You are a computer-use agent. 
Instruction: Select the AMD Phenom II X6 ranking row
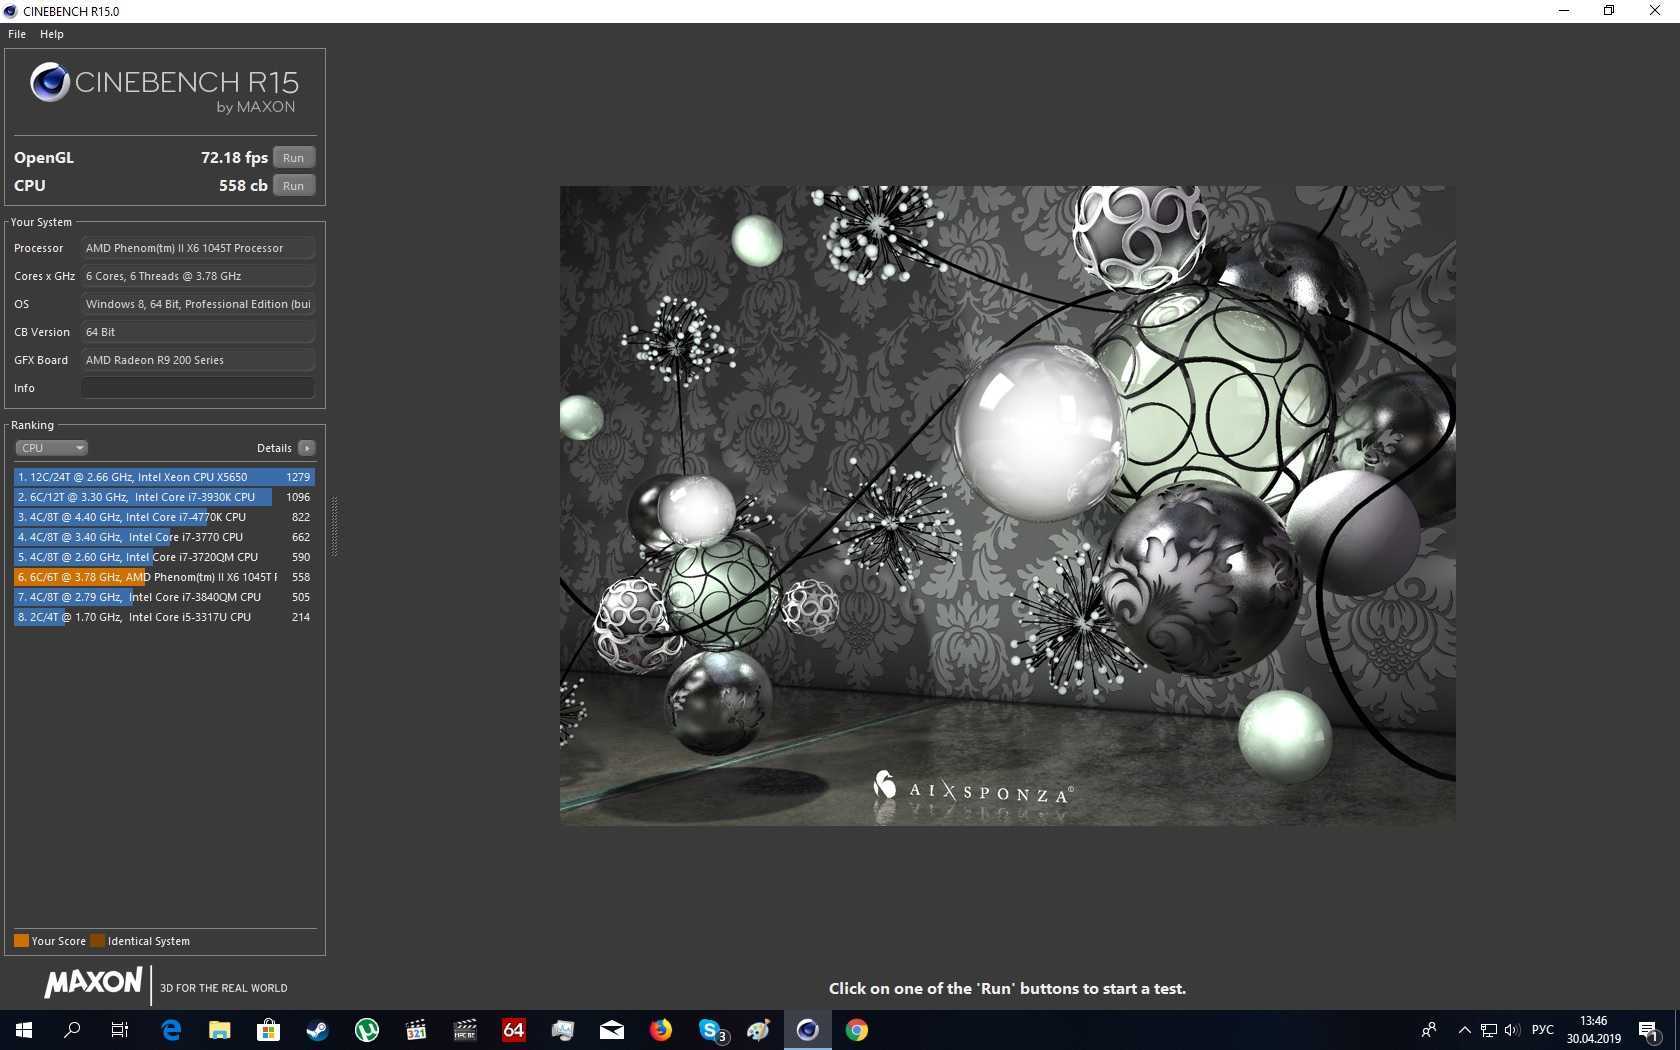(x=164, y=577)
